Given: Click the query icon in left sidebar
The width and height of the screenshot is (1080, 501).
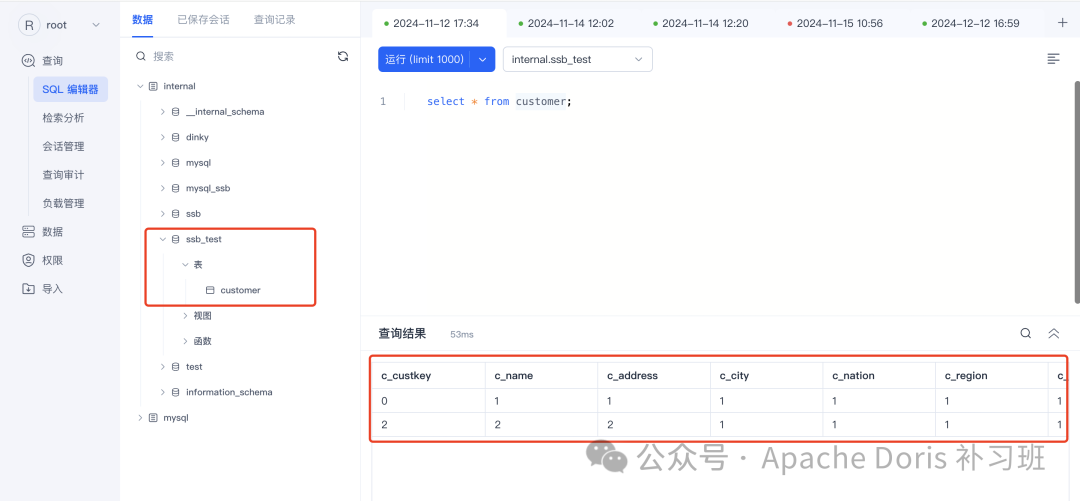Looking at the screenshot, I should pos(28,61).
